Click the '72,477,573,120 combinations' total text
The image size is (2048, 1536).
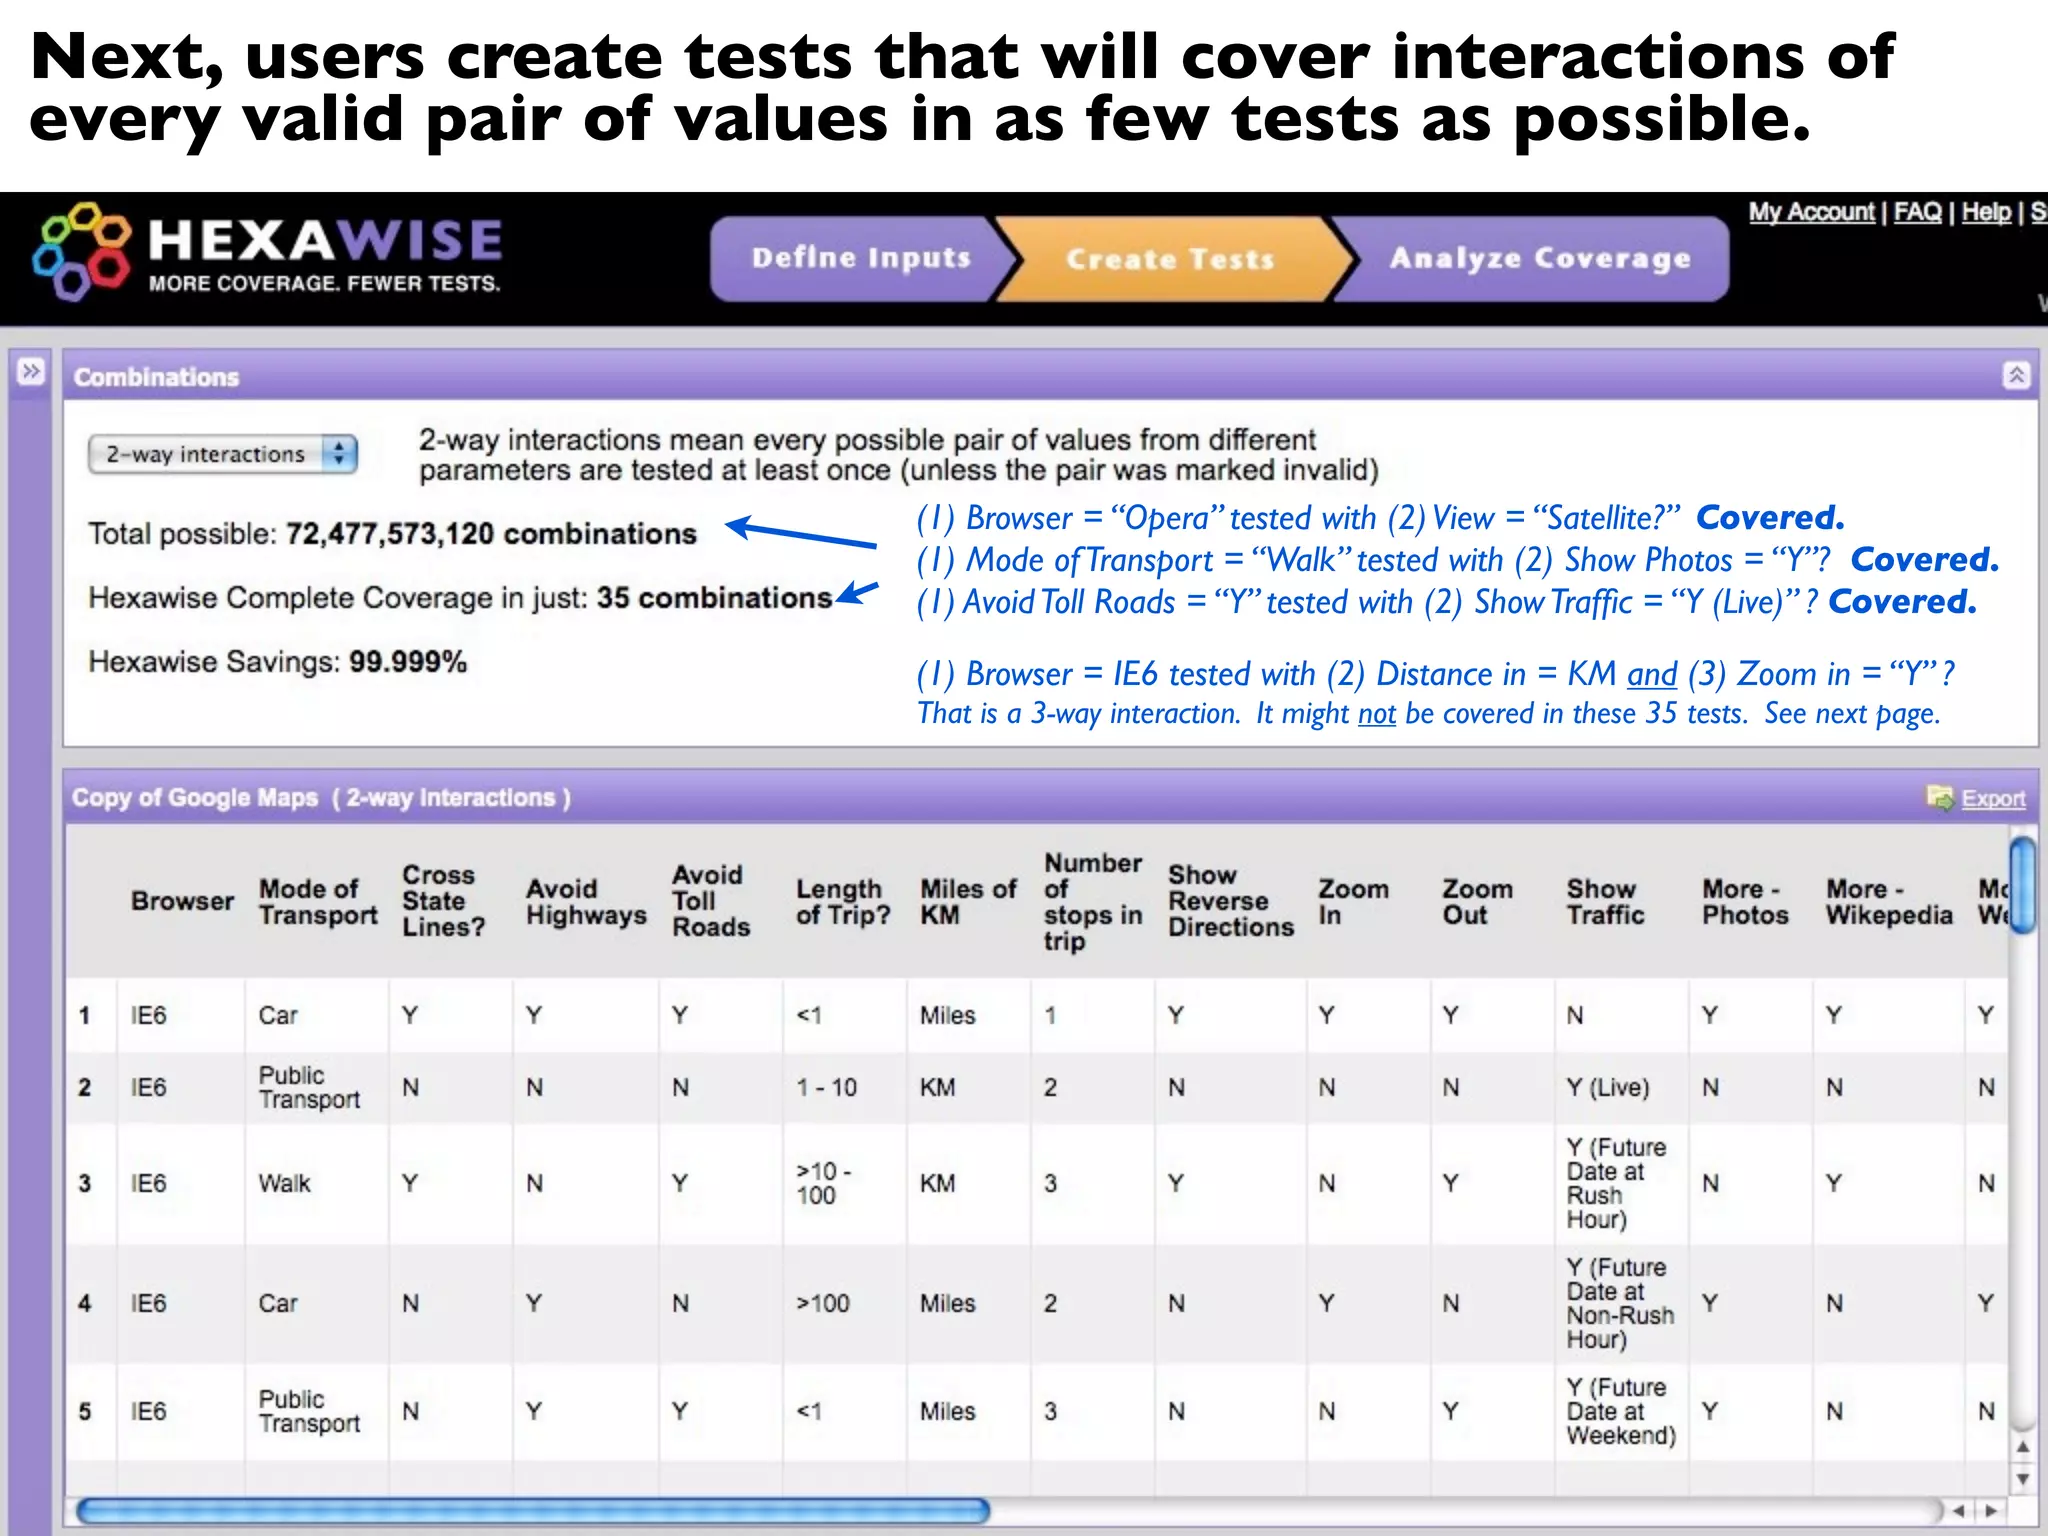491,534
